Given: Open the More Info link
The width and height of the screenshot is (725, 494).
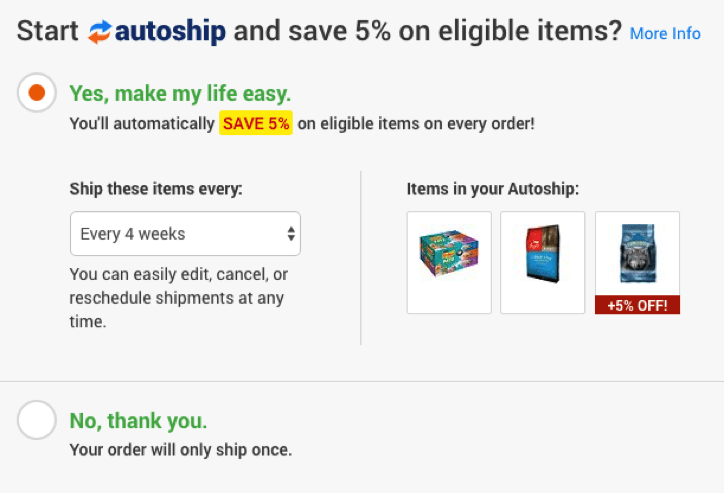Looking at the screenshot, I should coord(665,33).
